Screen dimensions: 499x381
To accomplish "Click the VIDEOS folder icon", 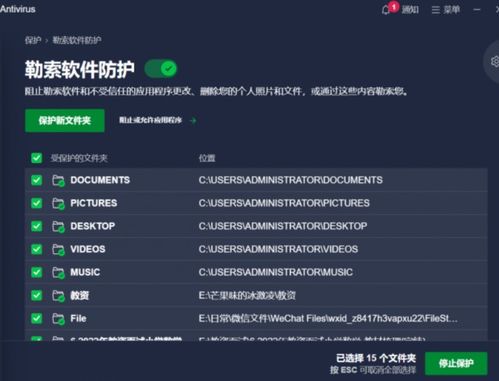I will pyautogui.click(x=58, y=249).
